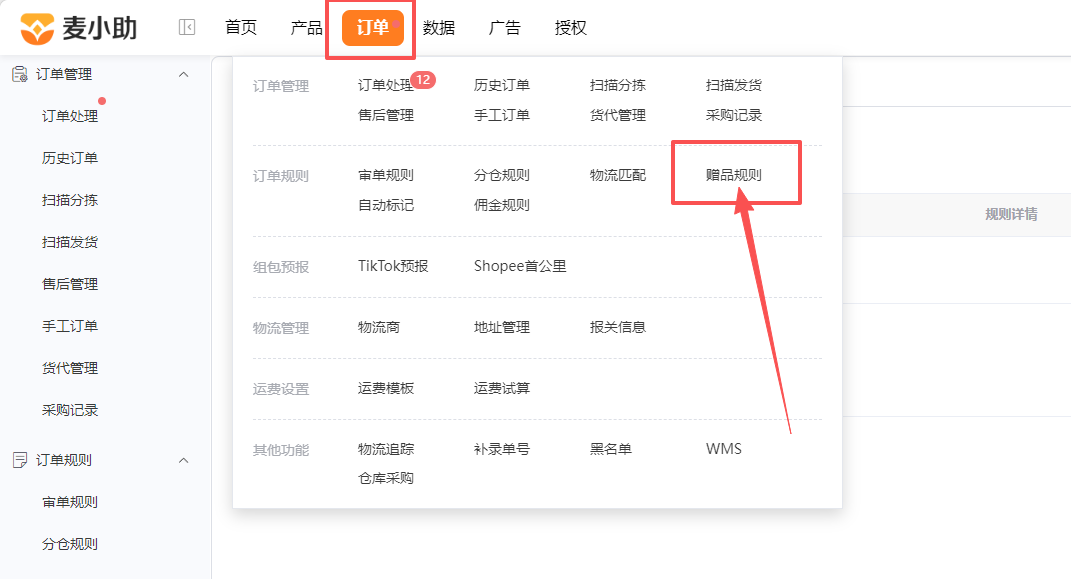Open the 授权 top menu
The width and height of the screenshot is (1071, 579).
[x=570, y=27]
